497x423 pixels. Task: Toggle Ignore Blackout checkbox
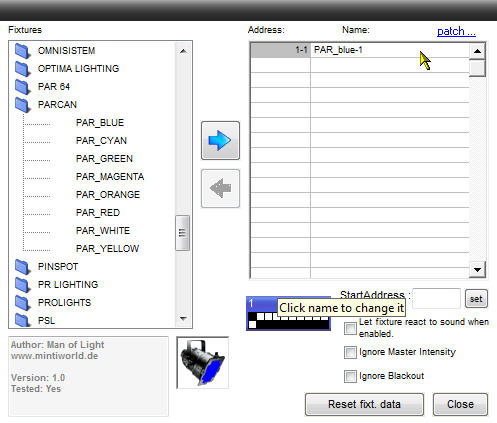(350, 376)
